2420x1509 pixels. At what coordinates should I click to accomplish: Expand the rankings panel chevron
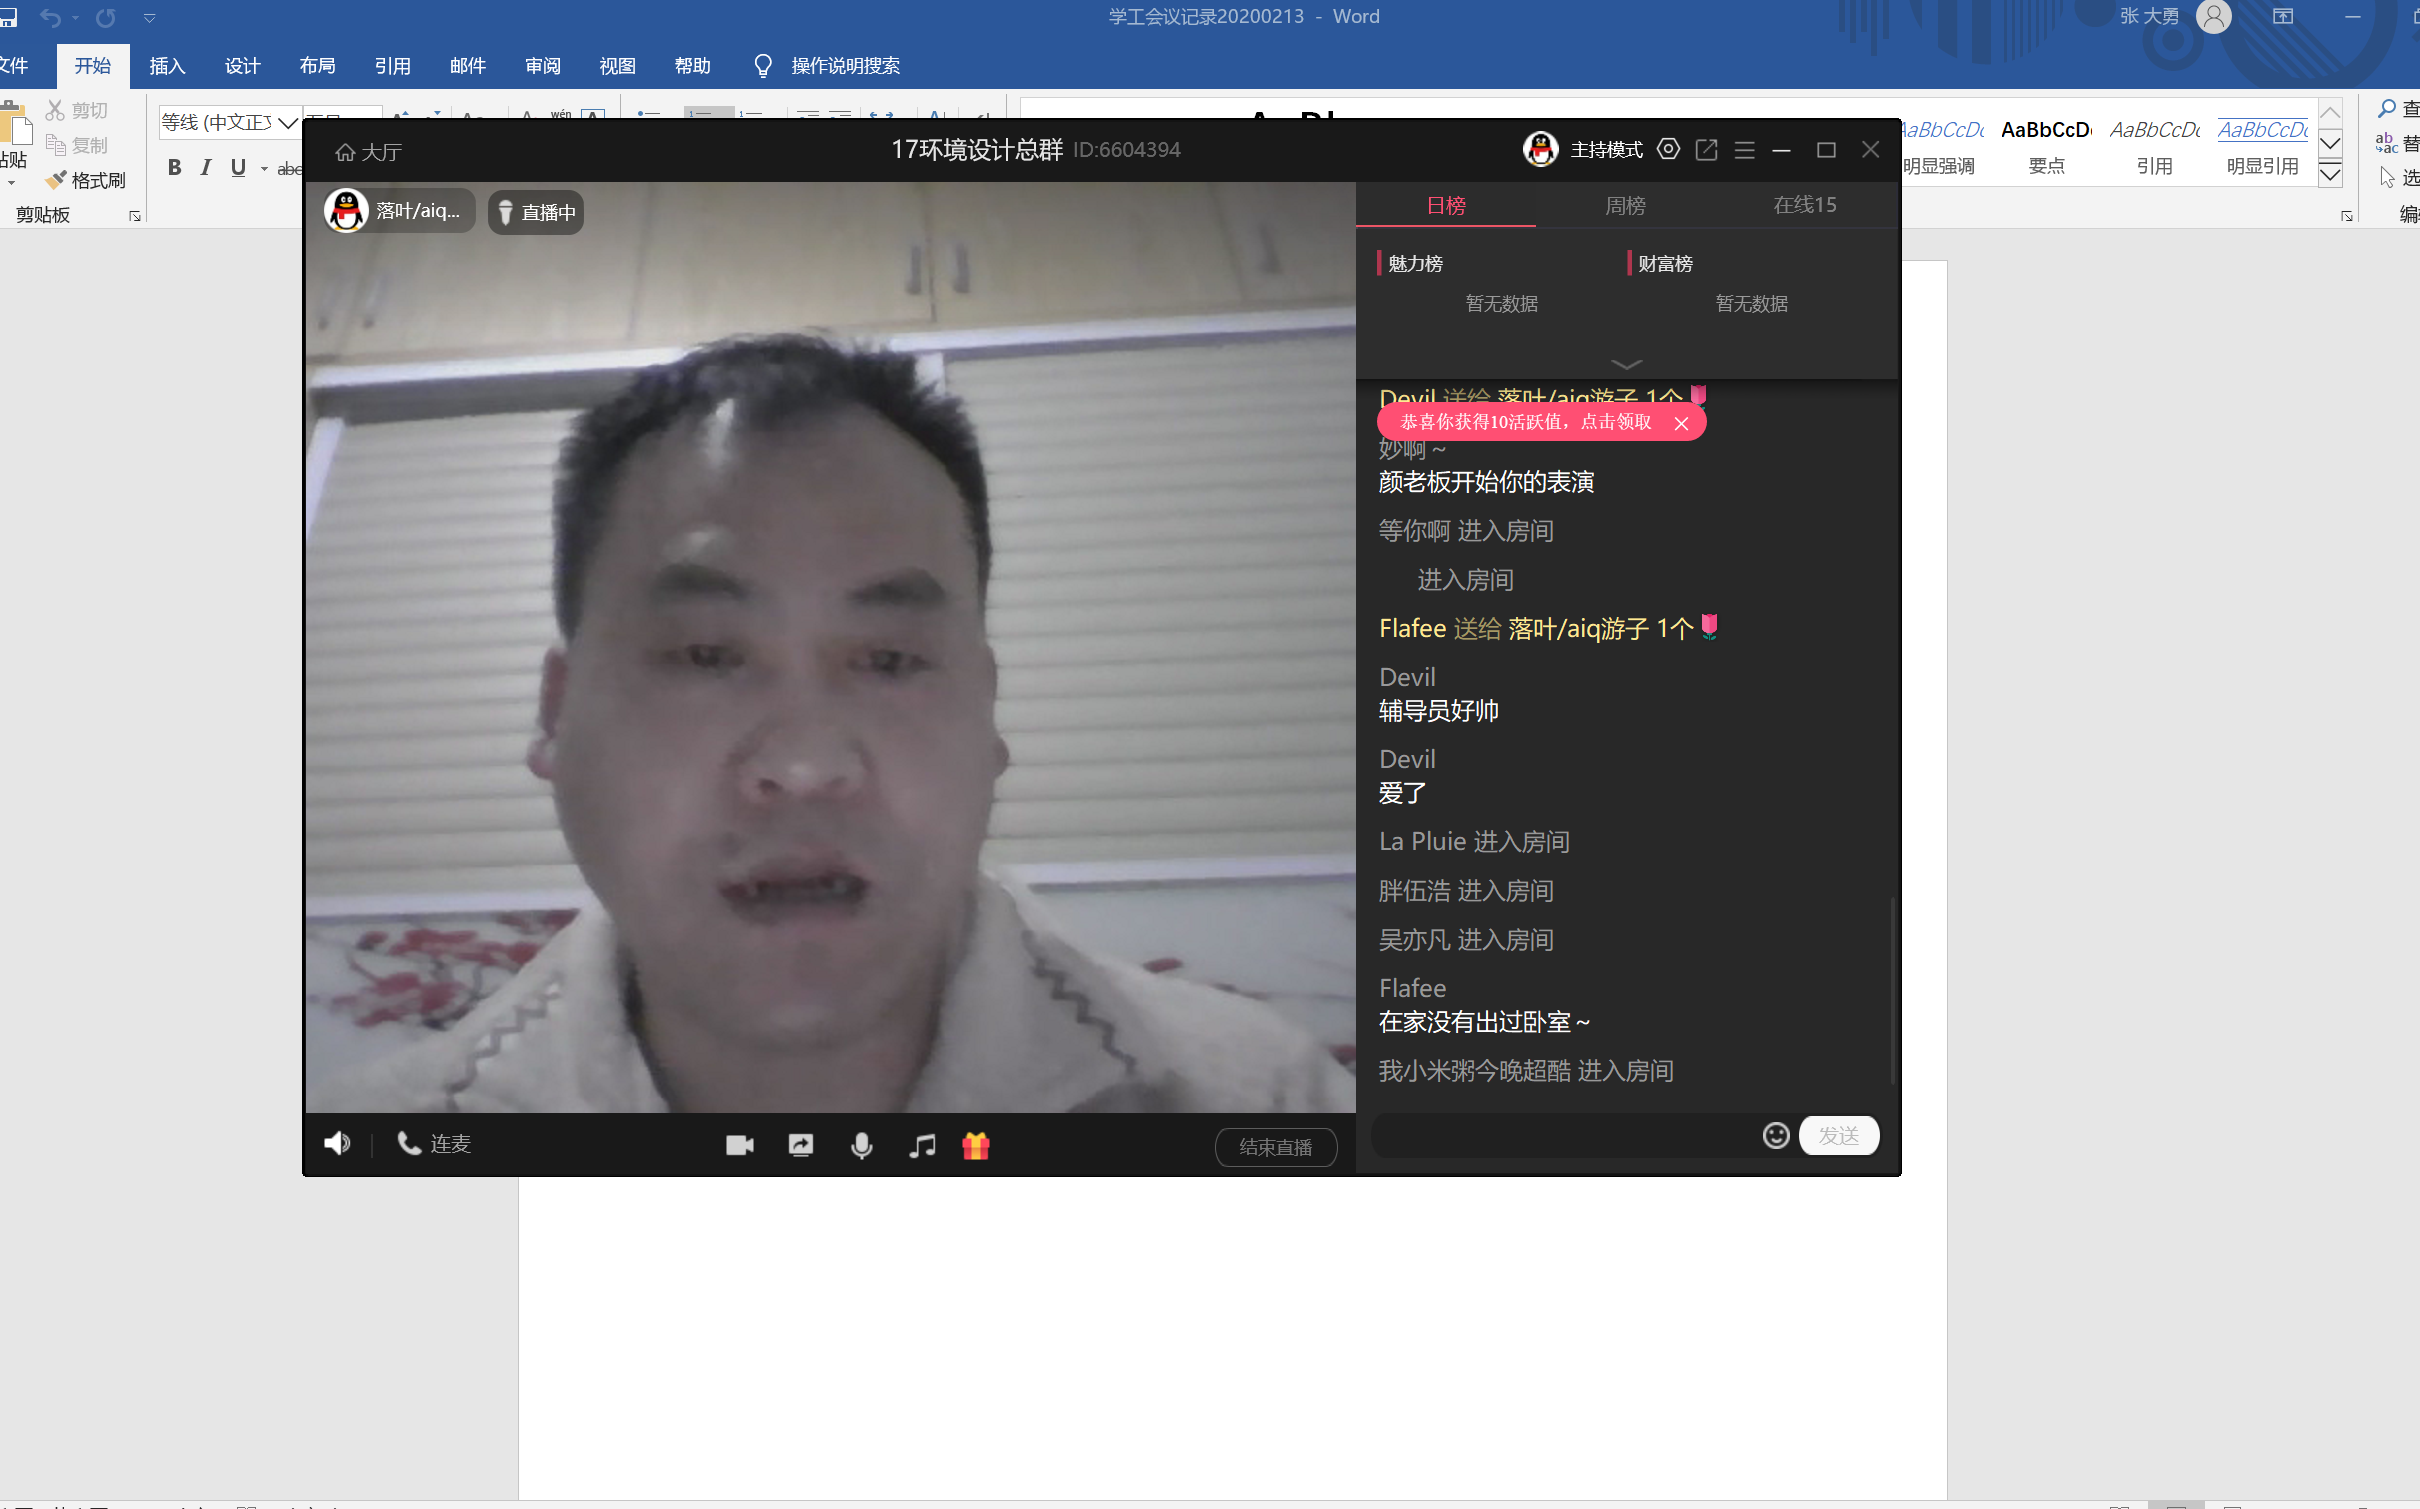coord(1626,364)
